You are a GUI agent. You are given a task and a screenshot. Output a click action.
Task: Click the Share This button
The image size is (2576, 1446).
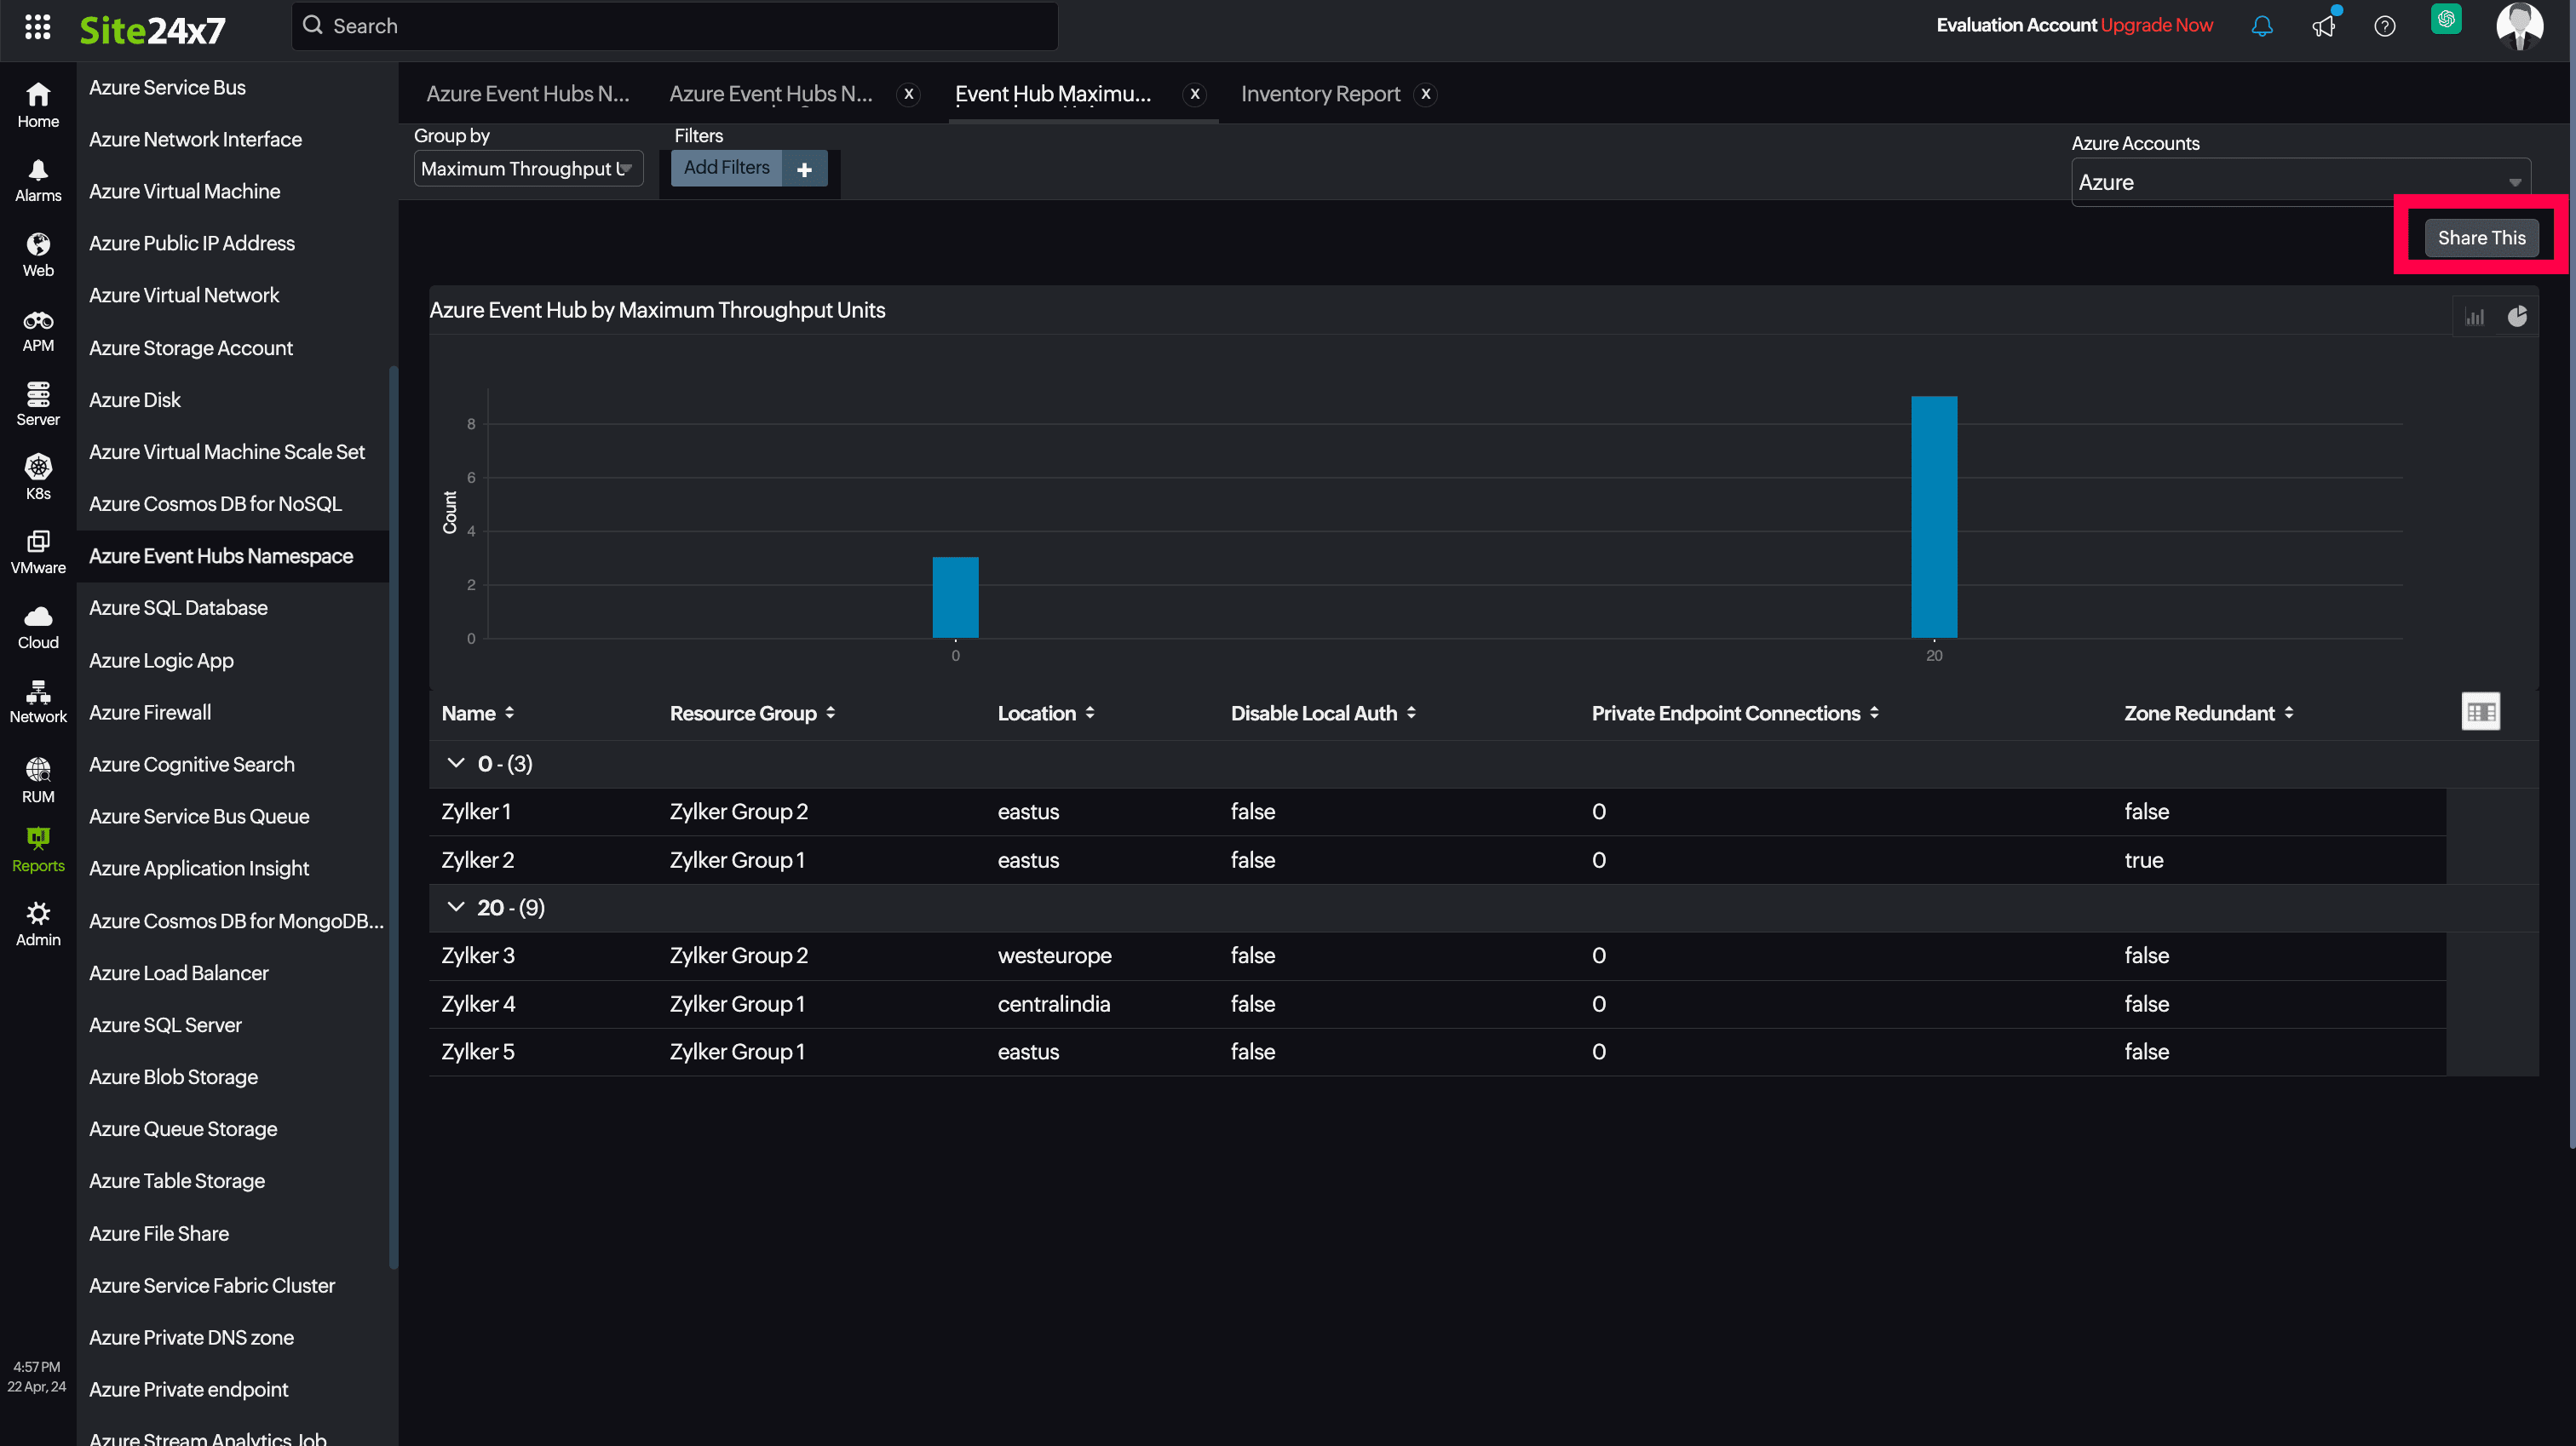[2479, 237]
